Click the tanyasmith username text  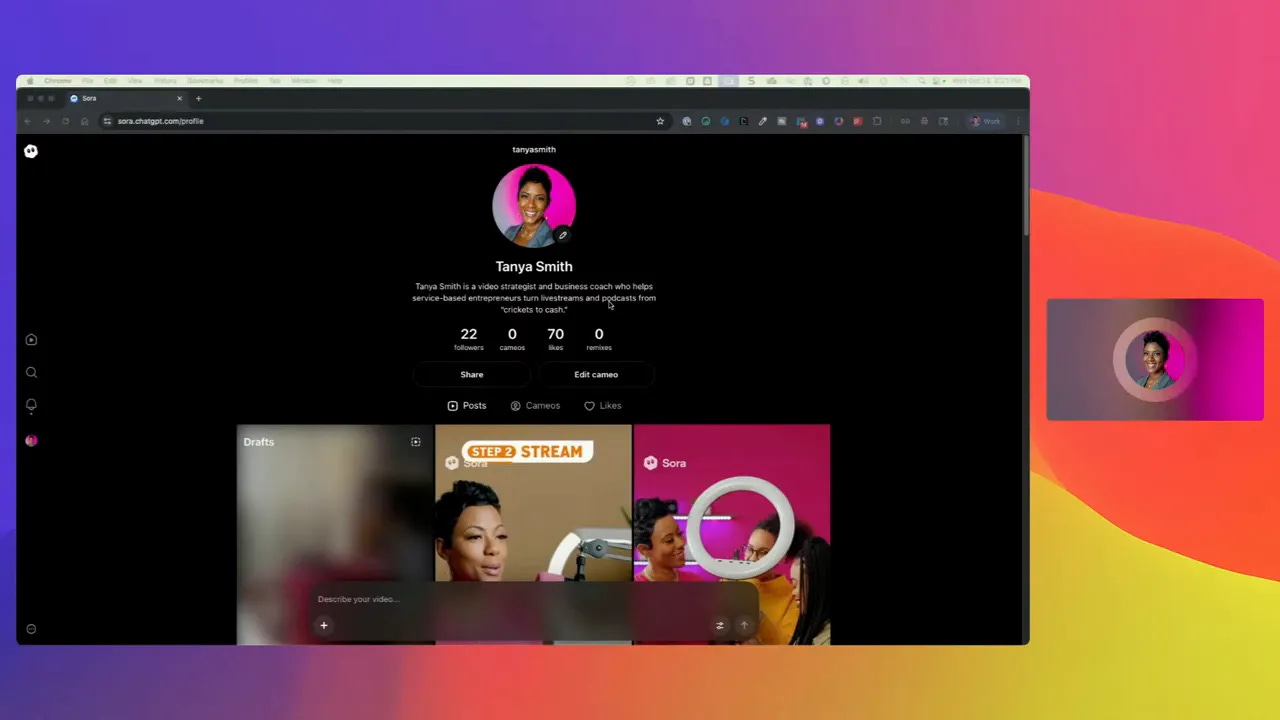coord(534,150)
